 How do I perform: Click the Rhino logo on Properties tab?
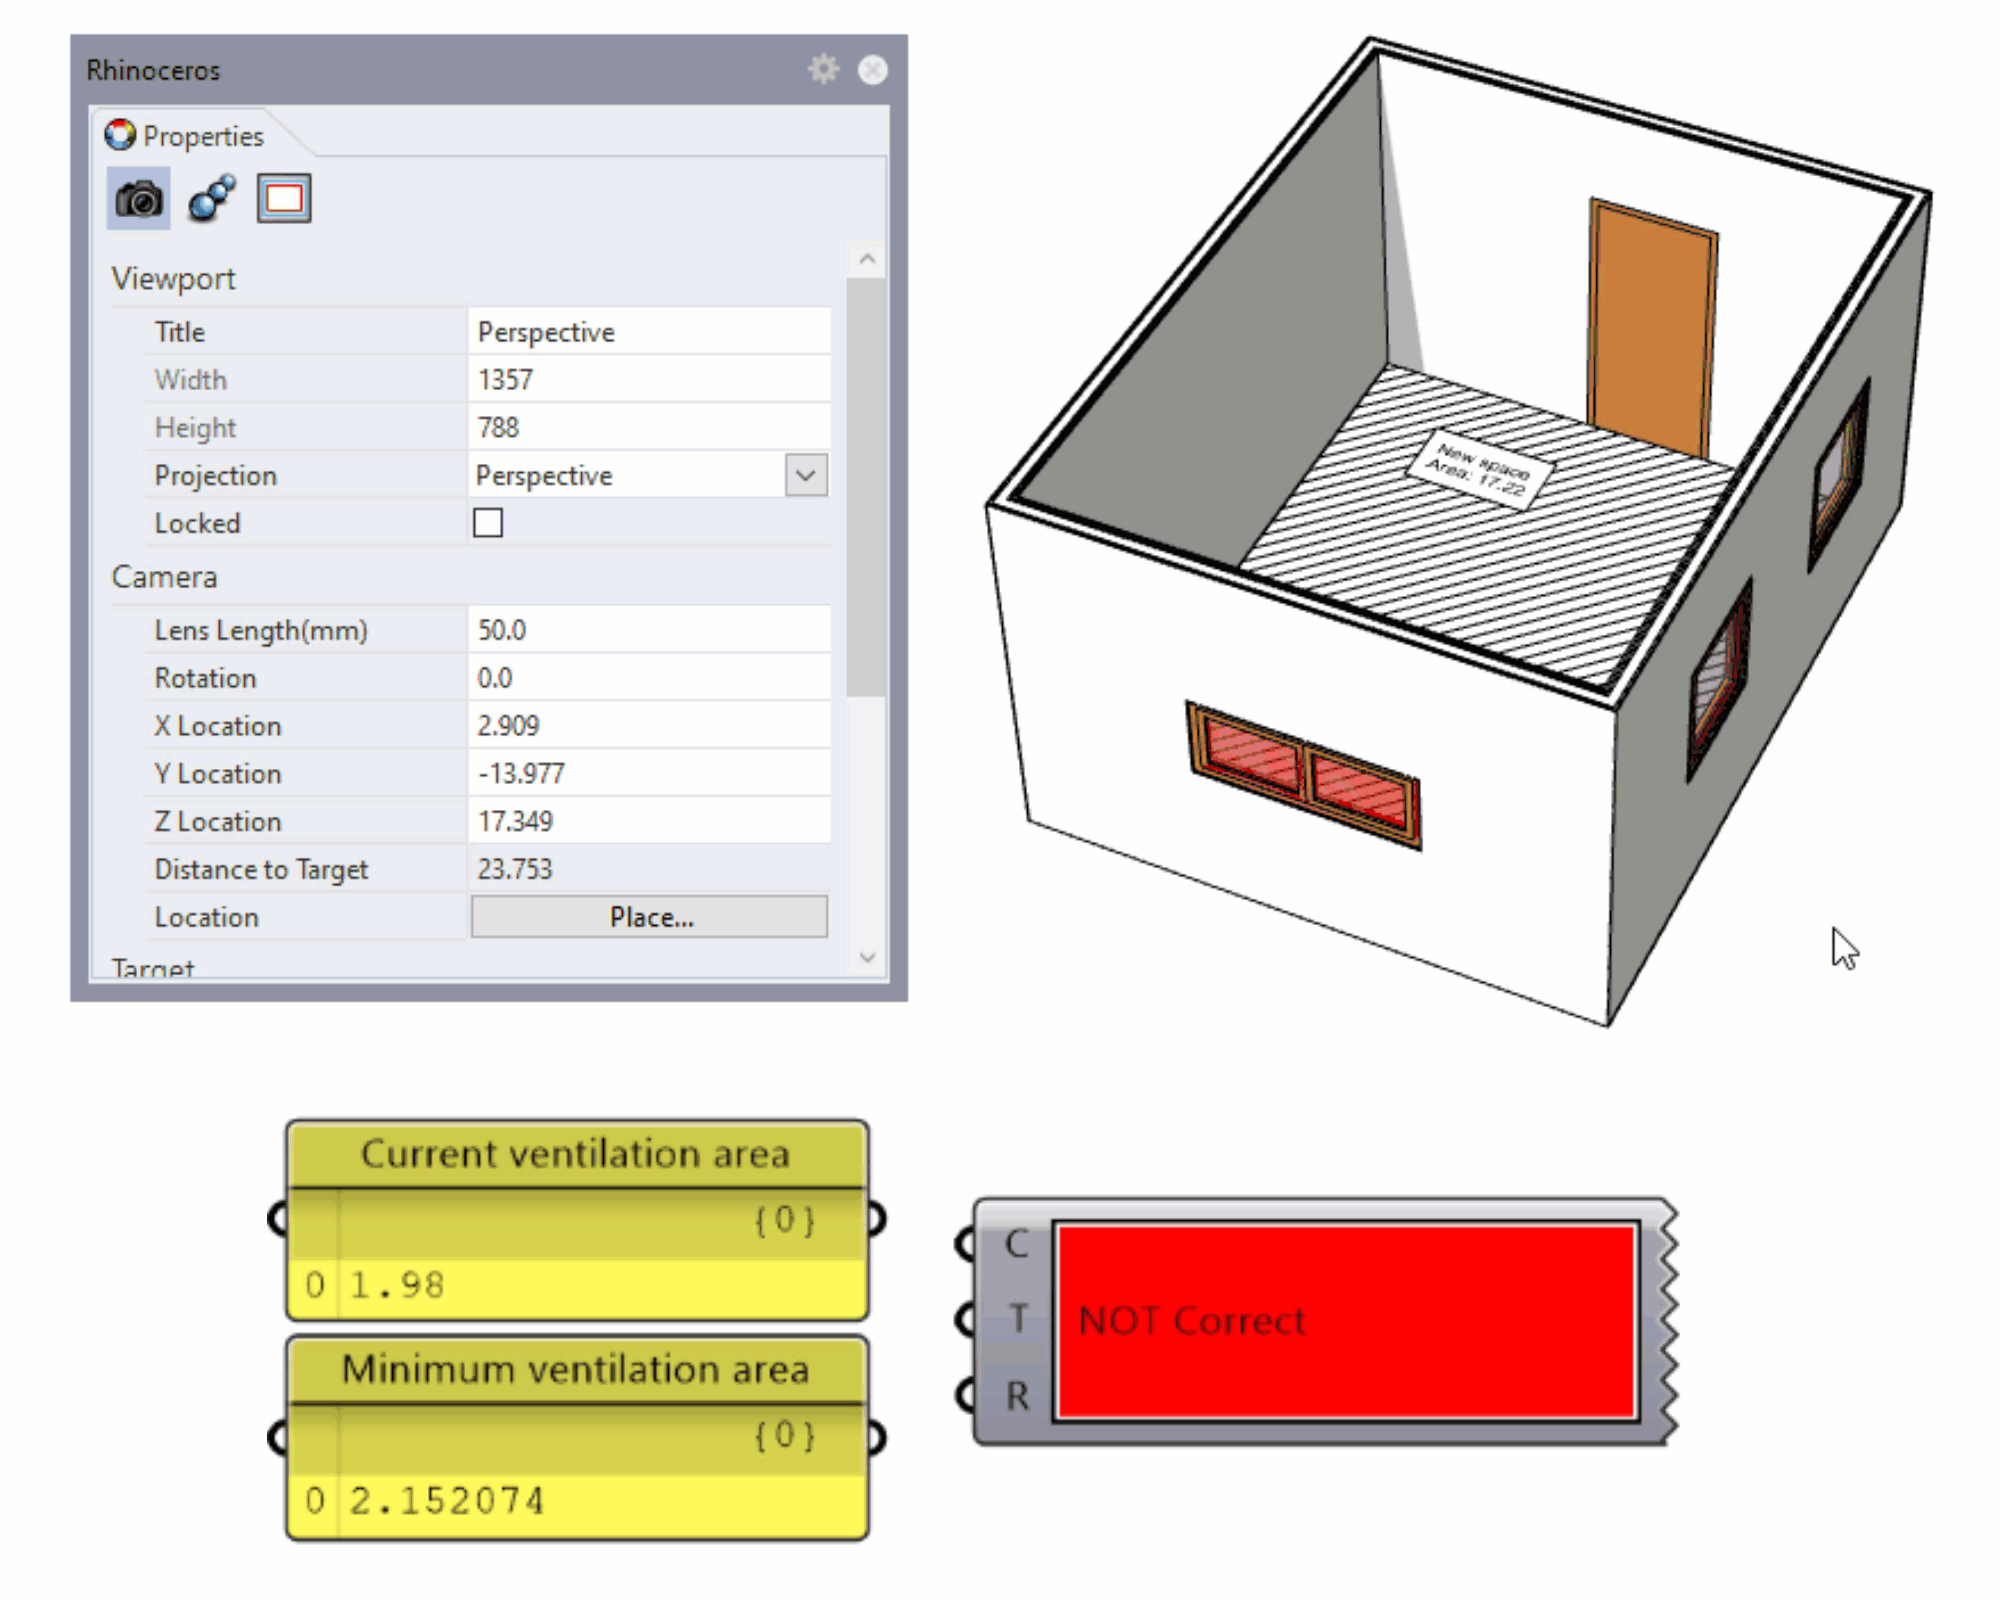[x=120, y=135]
